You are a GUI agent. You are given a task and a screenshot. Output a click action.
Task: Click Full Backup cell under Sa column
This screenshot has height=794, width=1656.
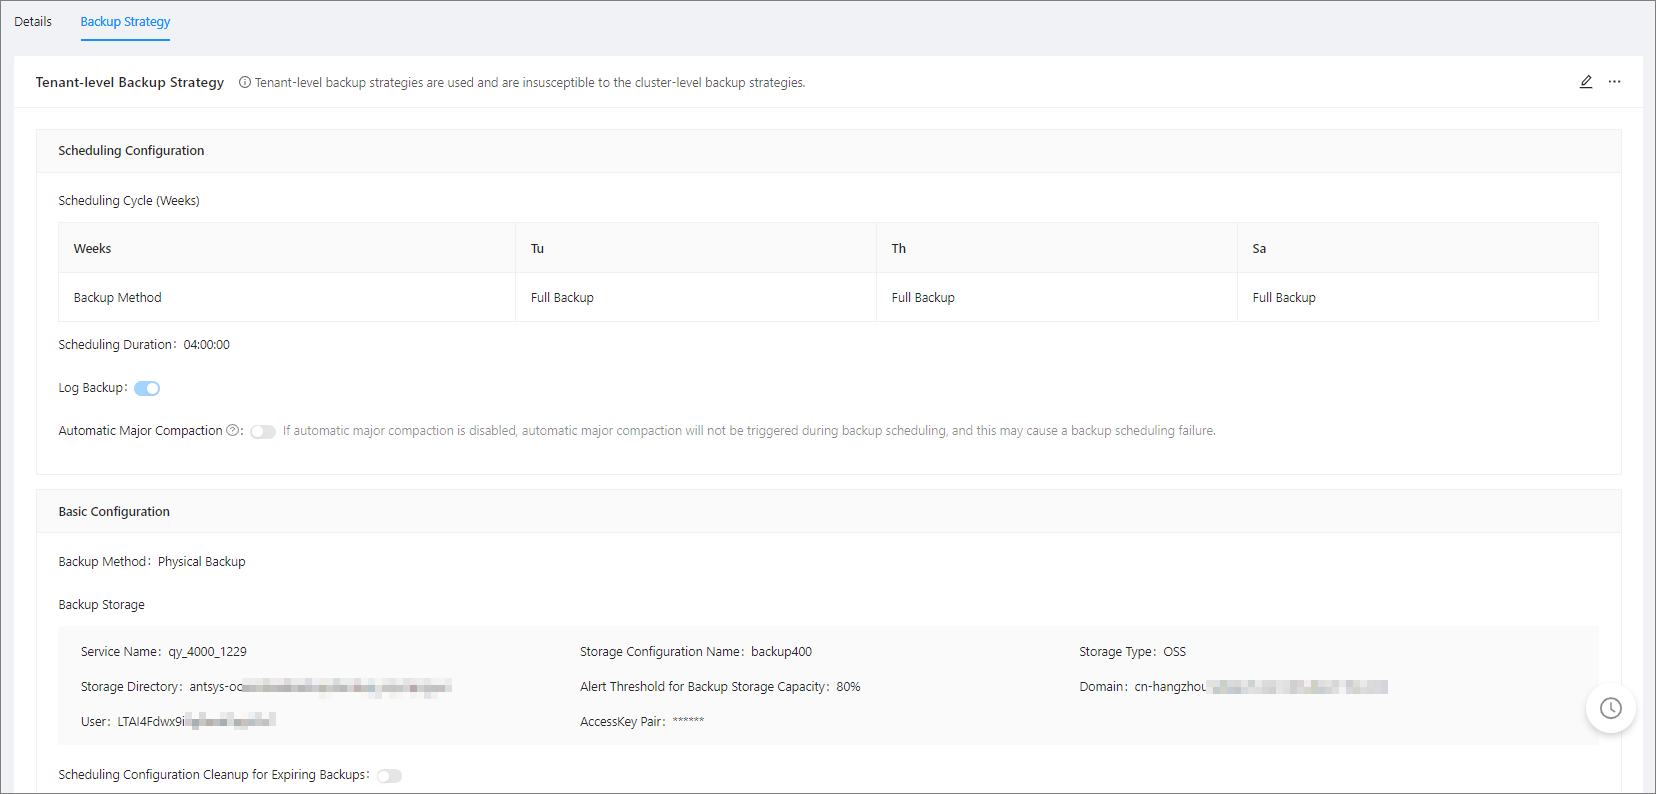(x=1284, y=298)
